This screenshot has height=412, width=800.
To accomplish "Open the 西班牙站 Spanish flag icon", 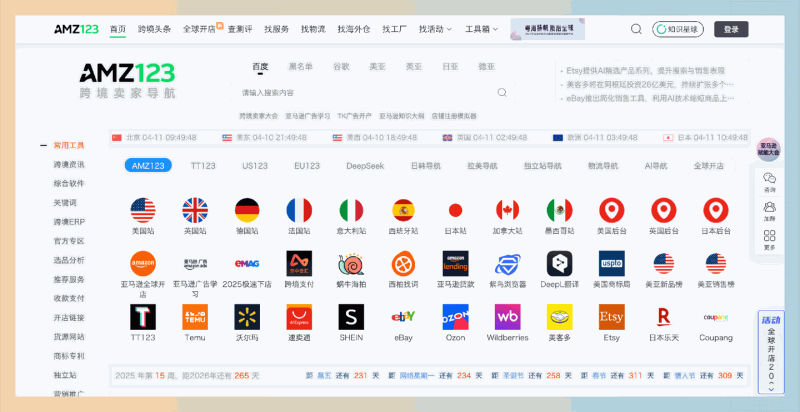I will 403,210.
